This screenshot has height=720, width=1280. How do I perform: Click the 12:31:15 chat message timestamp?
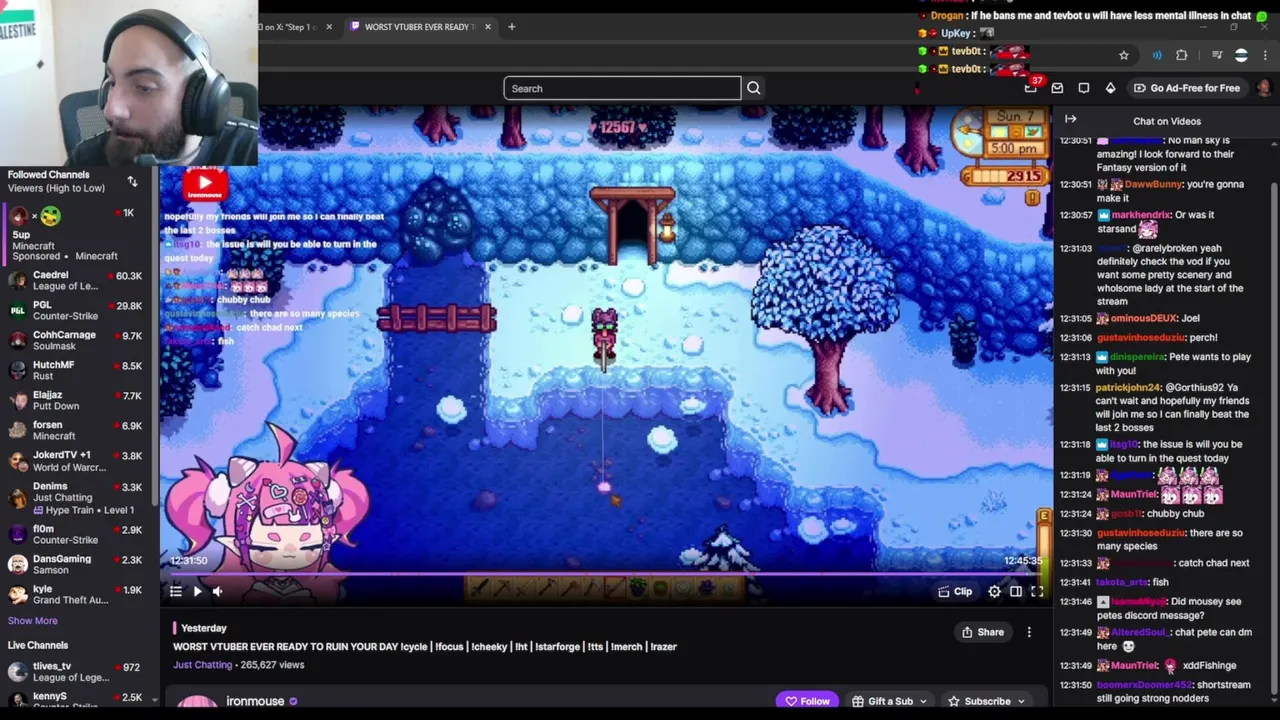[1076, 388]
